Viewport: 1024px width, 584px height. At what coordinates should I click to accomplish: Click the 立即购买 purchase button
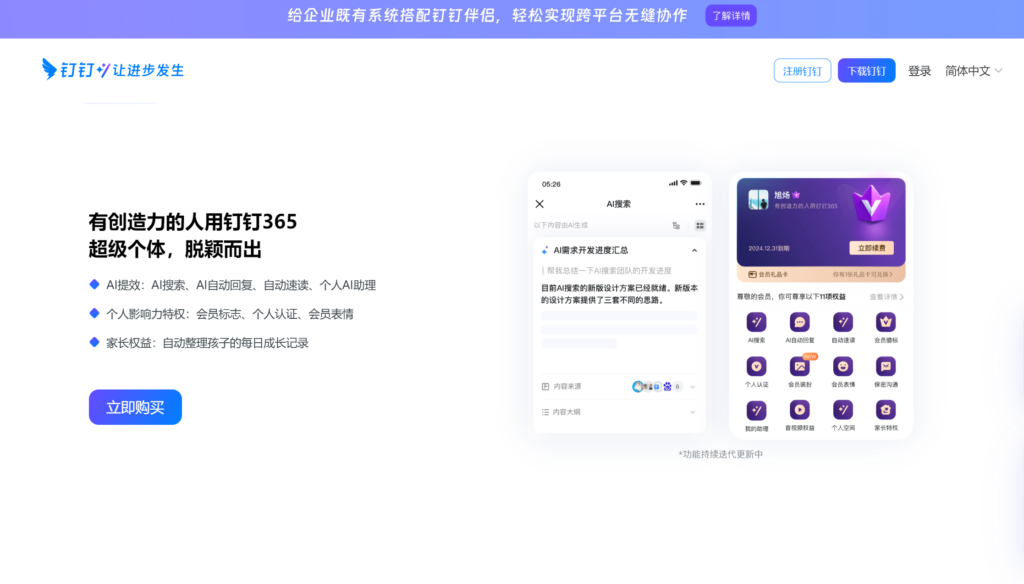(134, 407)
